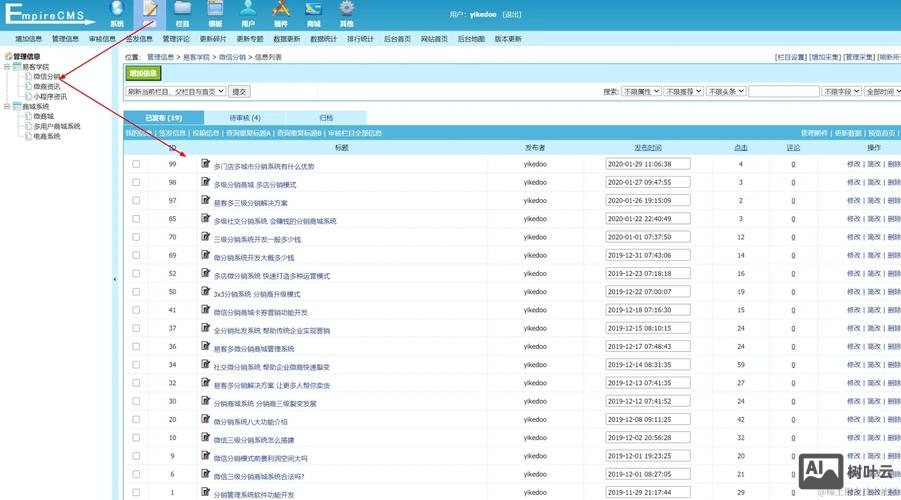Click the search keyword input field
This screenshot has height=500, width=901.
[x=784, y=91]
